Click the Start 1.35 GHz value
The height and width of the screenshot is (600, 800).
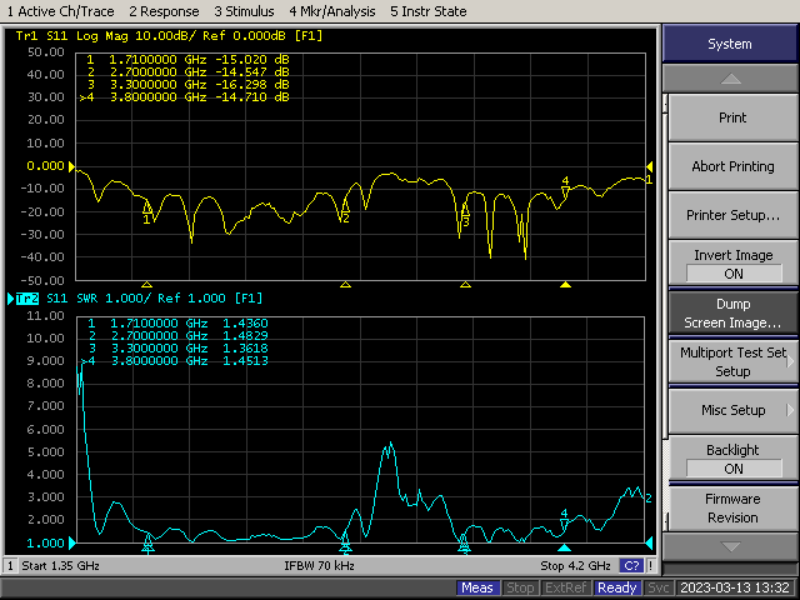pos(60,566)
